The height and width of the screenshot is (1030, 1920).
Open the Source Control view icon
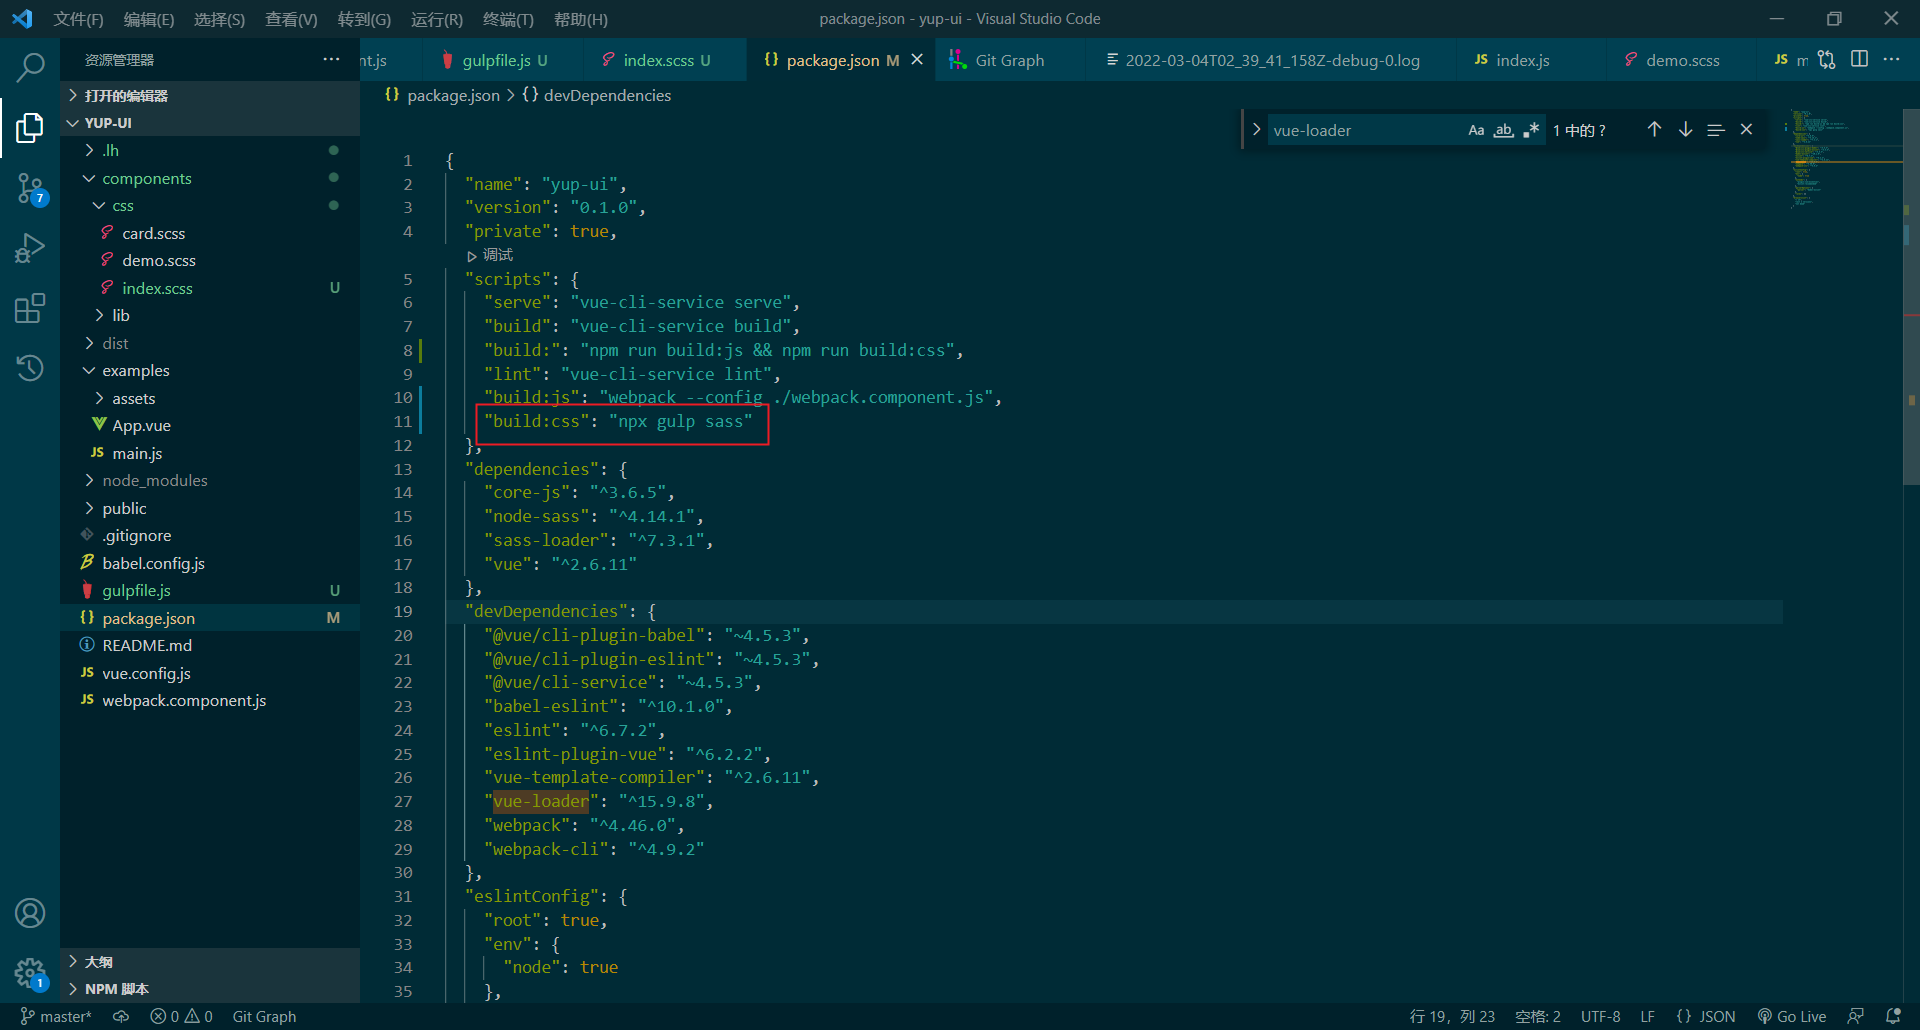30,188
